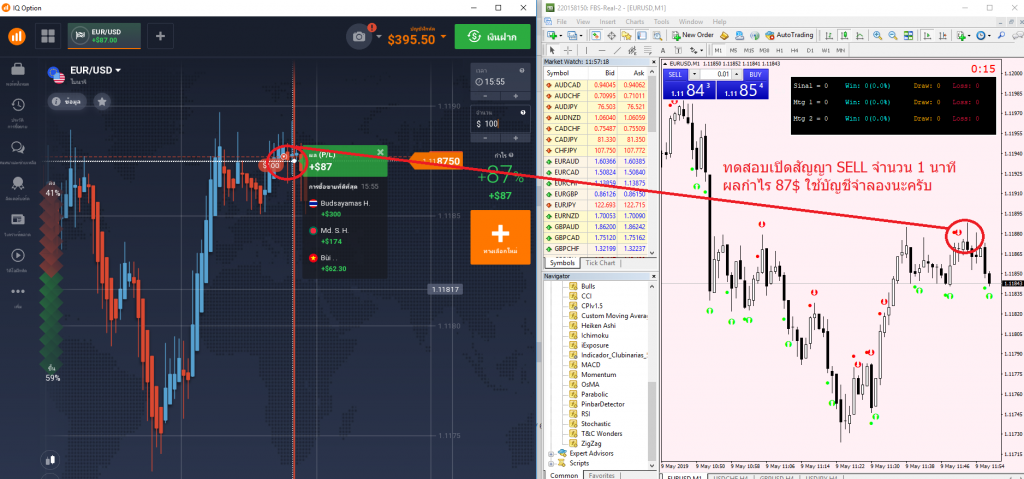Open the market news icon in IQ Option sidebar
Image resolution: width=1024 pixels, height=479 pixels.
pyautogui.click(x=18, y=220)
